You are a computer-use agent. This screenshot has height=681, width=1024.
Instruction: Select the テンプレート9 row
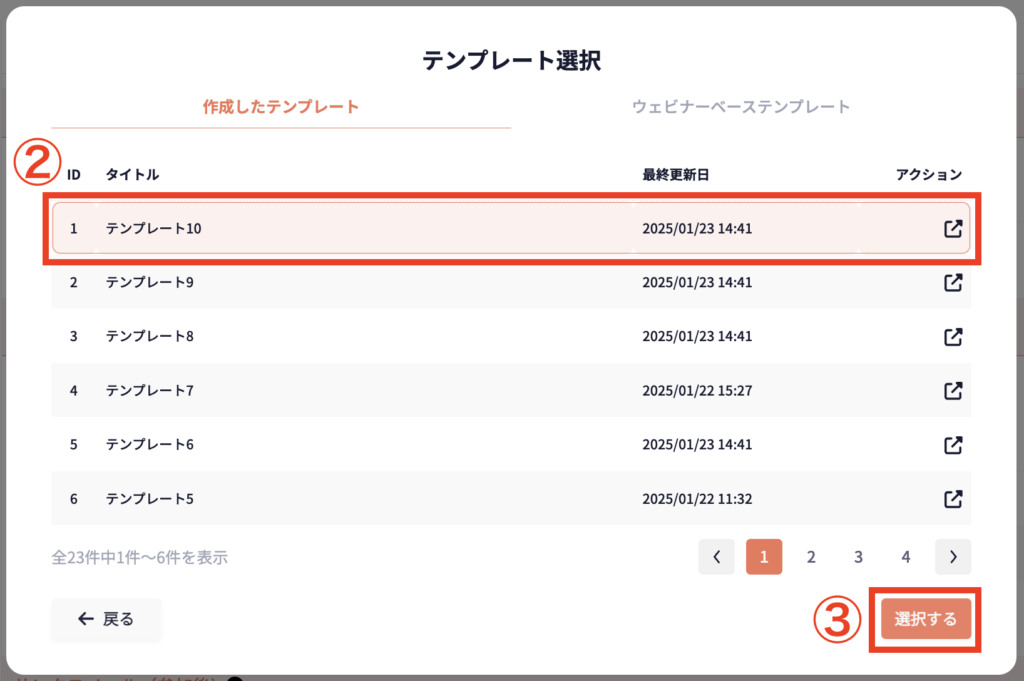[400, 282]
